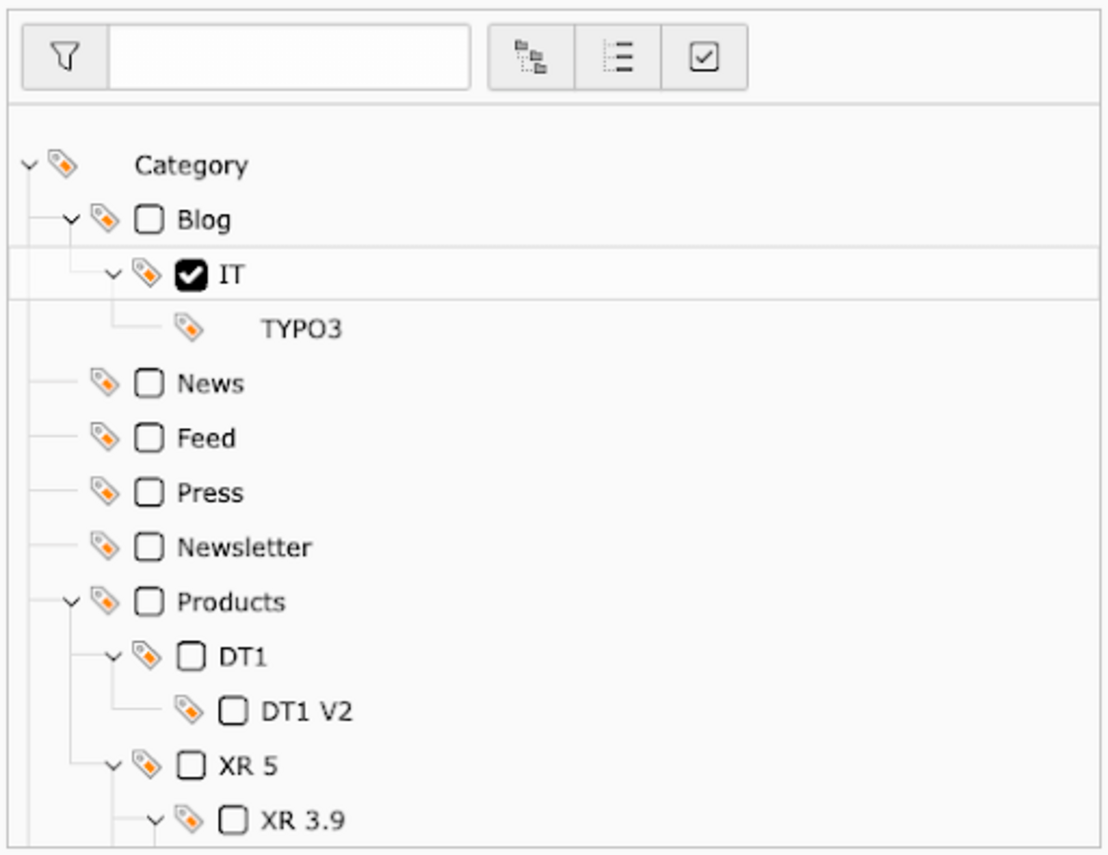Click the tag icon beside Category
Image resolution: width=1108 pixels, height=855 pixels.
coord(65,163)
